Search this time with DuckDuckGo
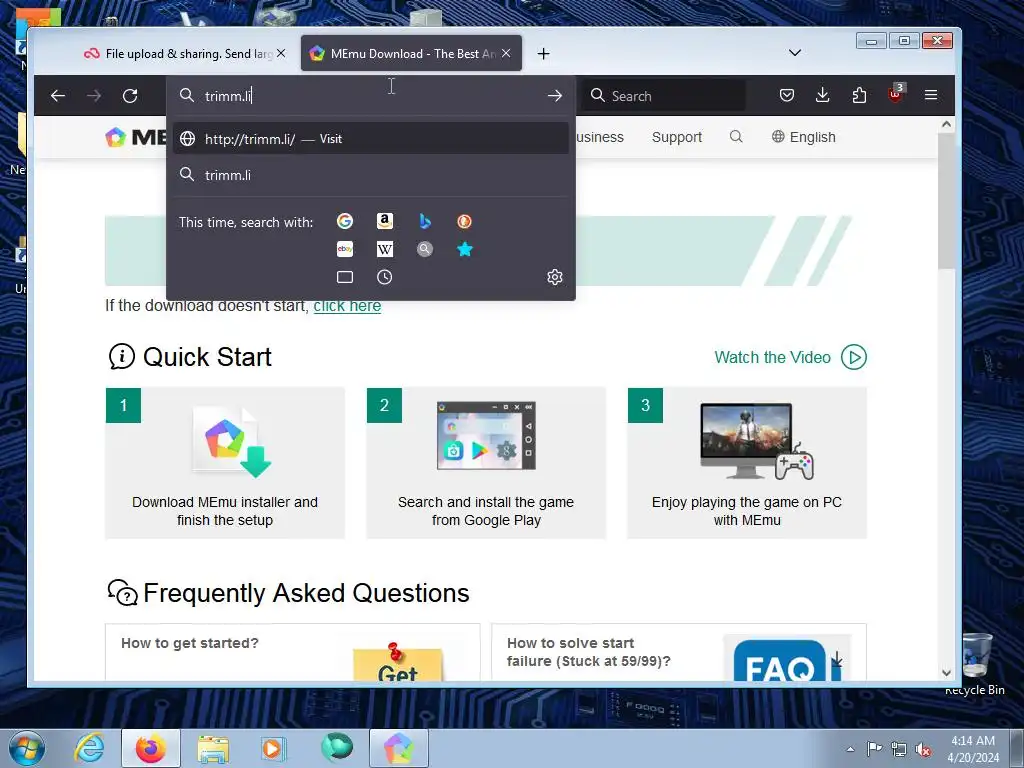Screen dimensions: 1024x768 [464, 221]
